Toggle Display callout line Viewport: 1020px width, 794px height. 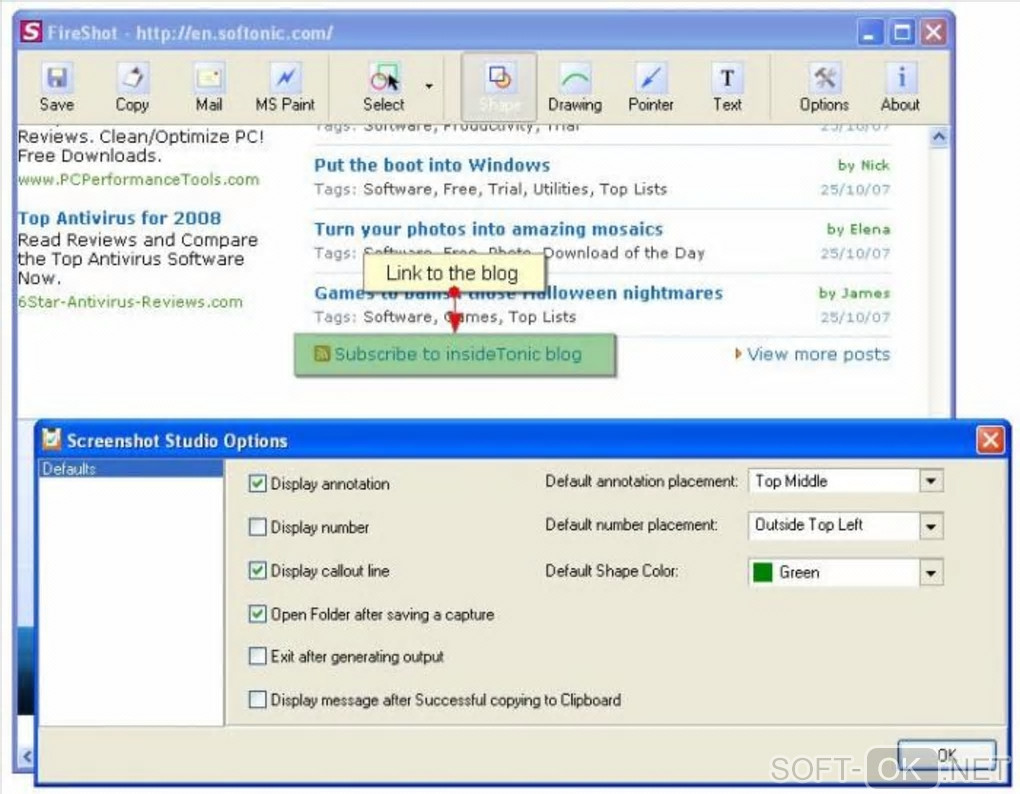pyautogui.click(x=258, y=570)
